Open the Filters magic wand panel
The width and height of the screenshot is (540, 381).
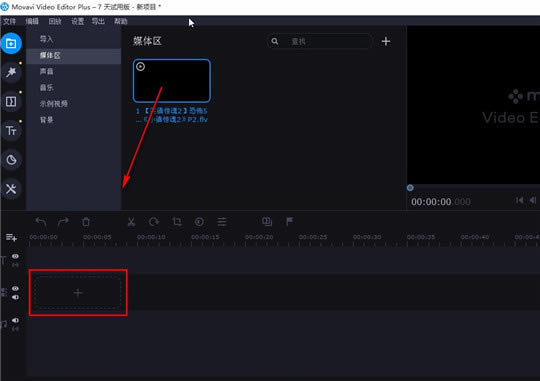[11, 72]
